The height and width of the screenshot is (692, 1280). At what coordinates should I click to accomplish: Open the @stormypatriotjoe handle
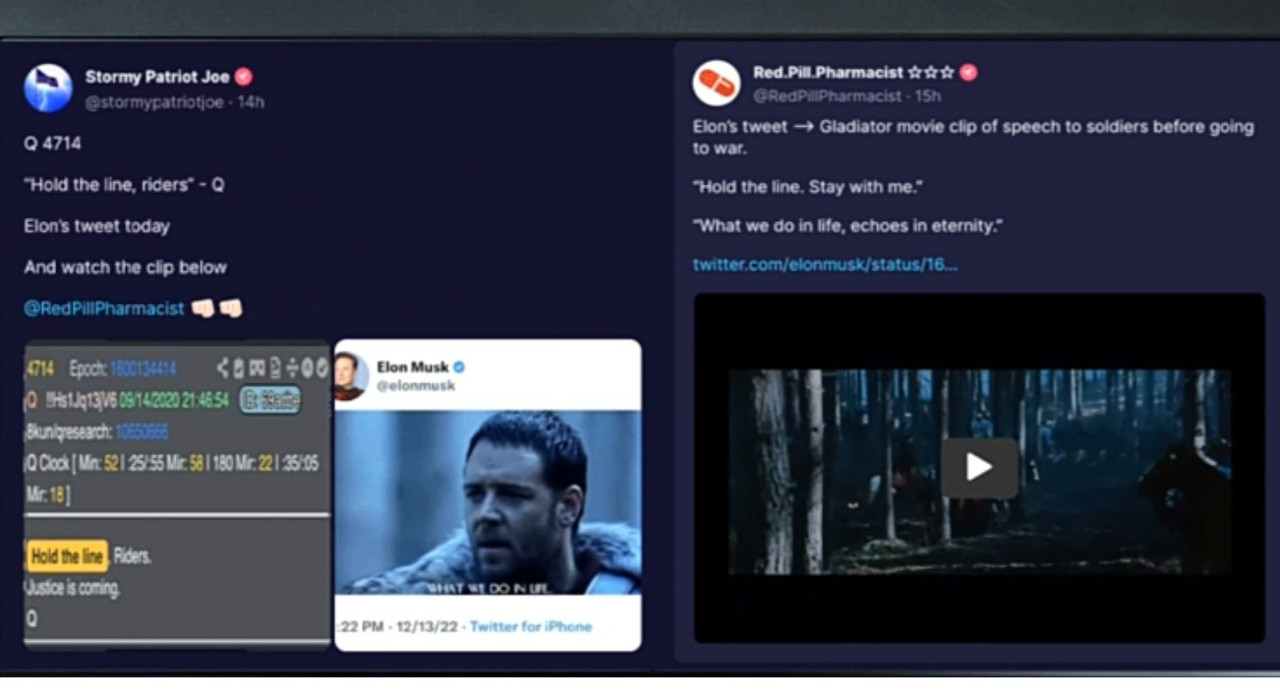click(x=154, y=102)
